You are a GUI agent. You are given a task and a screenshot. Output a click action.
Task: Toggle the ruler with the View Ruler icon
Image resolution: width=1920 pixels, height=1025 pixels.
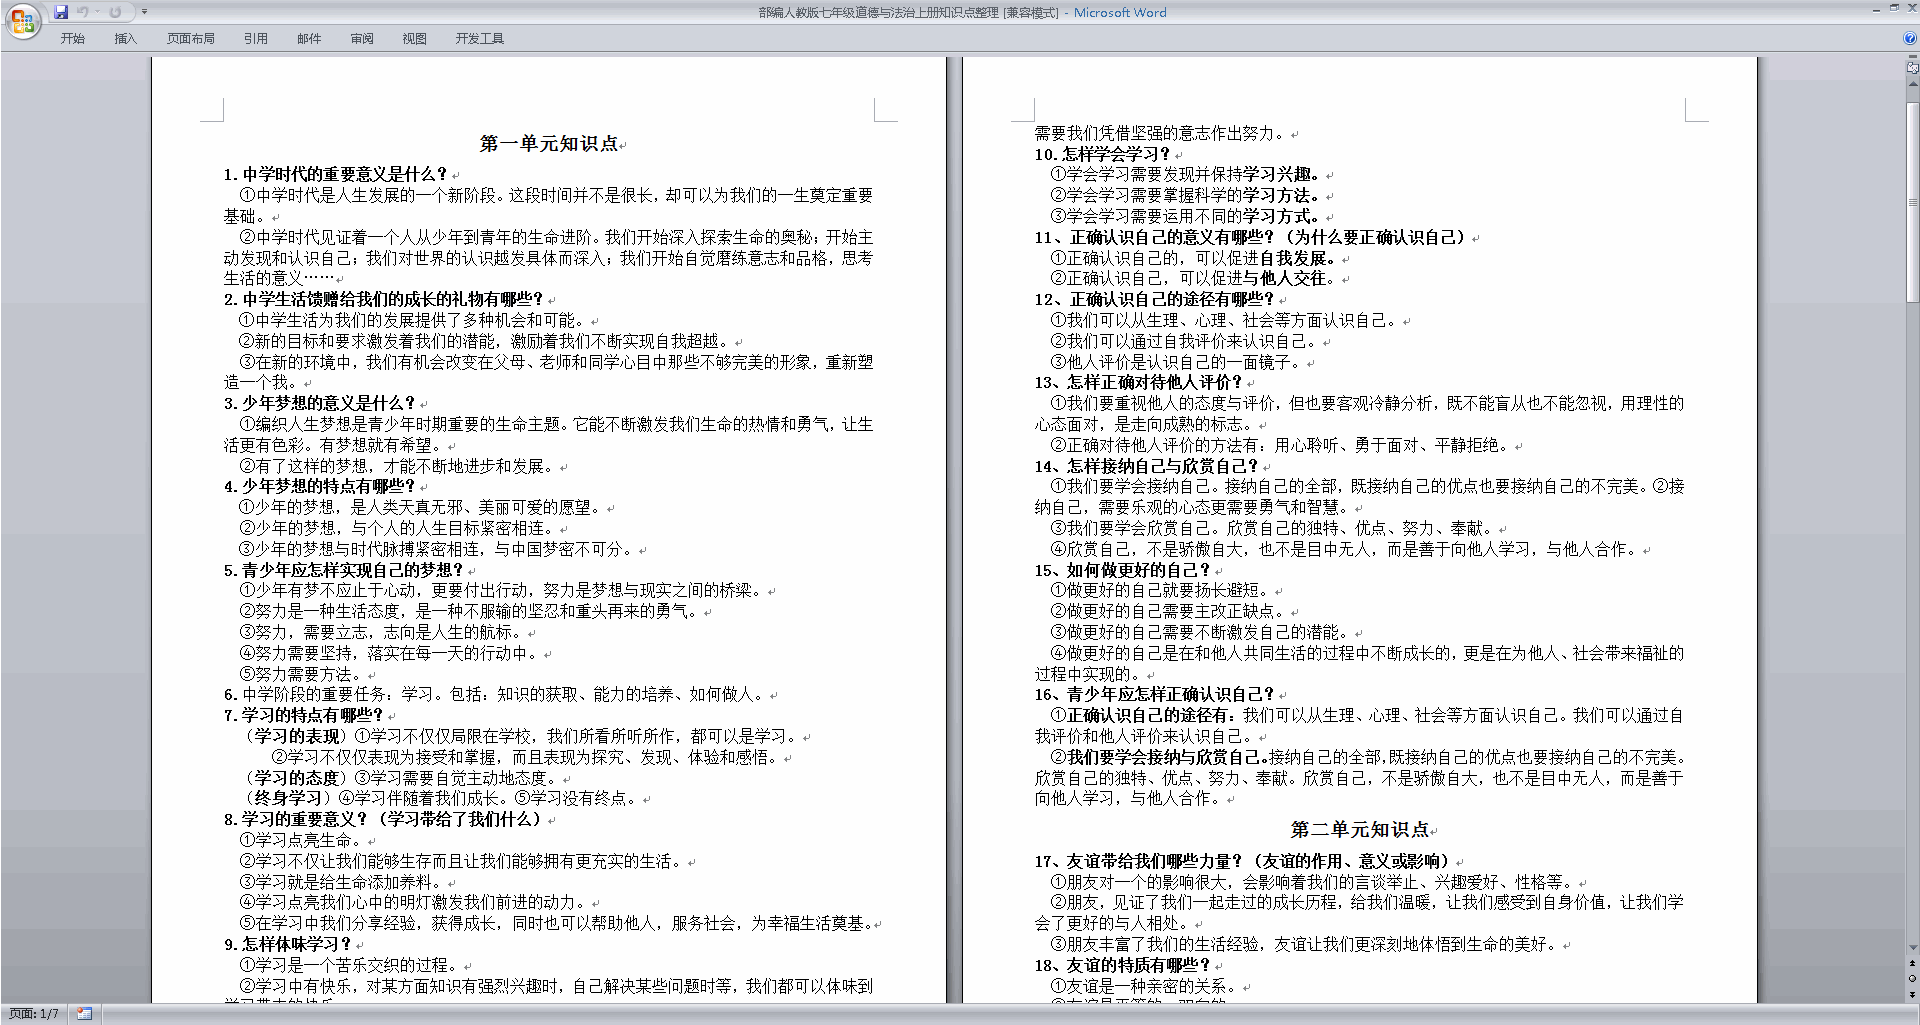(1913, 68)
